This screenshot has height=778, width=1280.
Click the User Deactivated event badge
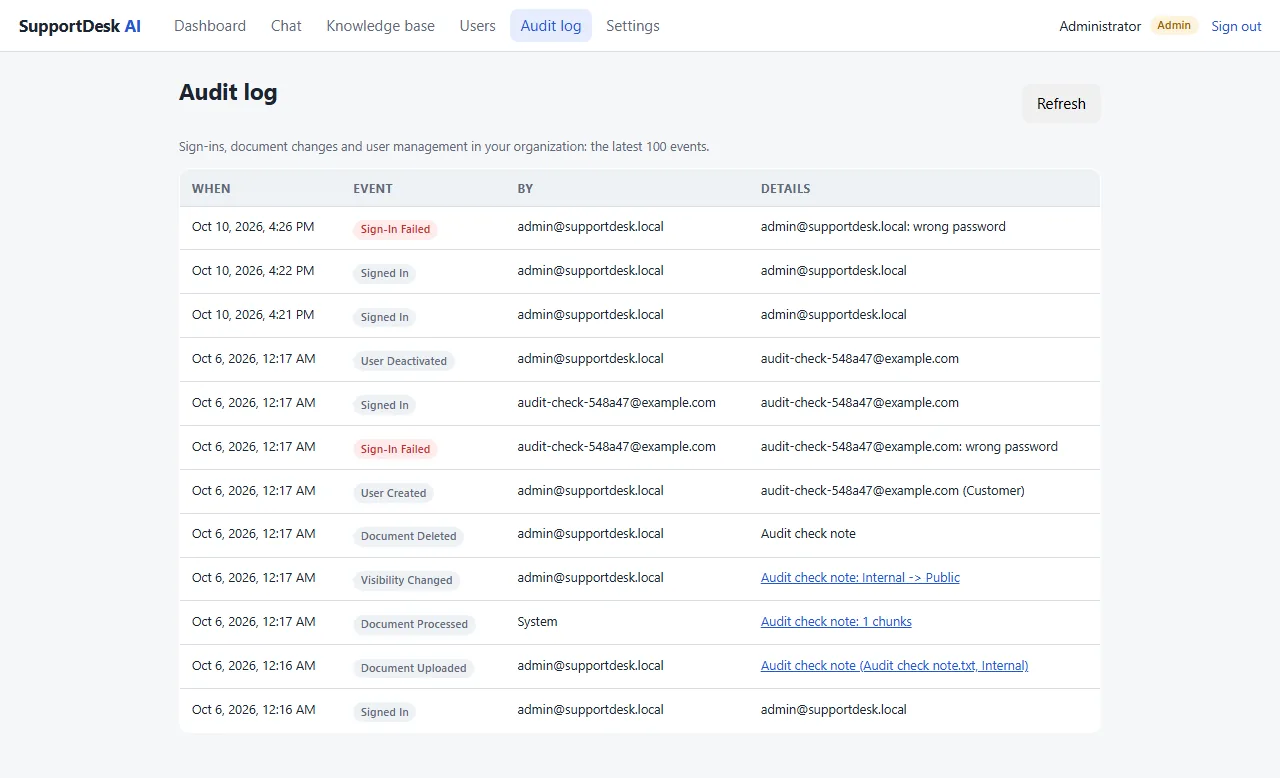pyautogui.click(x=404, y=361)
